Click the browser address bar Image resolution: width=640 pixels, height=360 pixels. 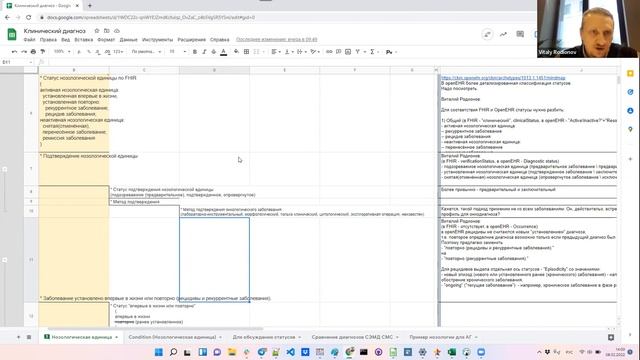286,18
